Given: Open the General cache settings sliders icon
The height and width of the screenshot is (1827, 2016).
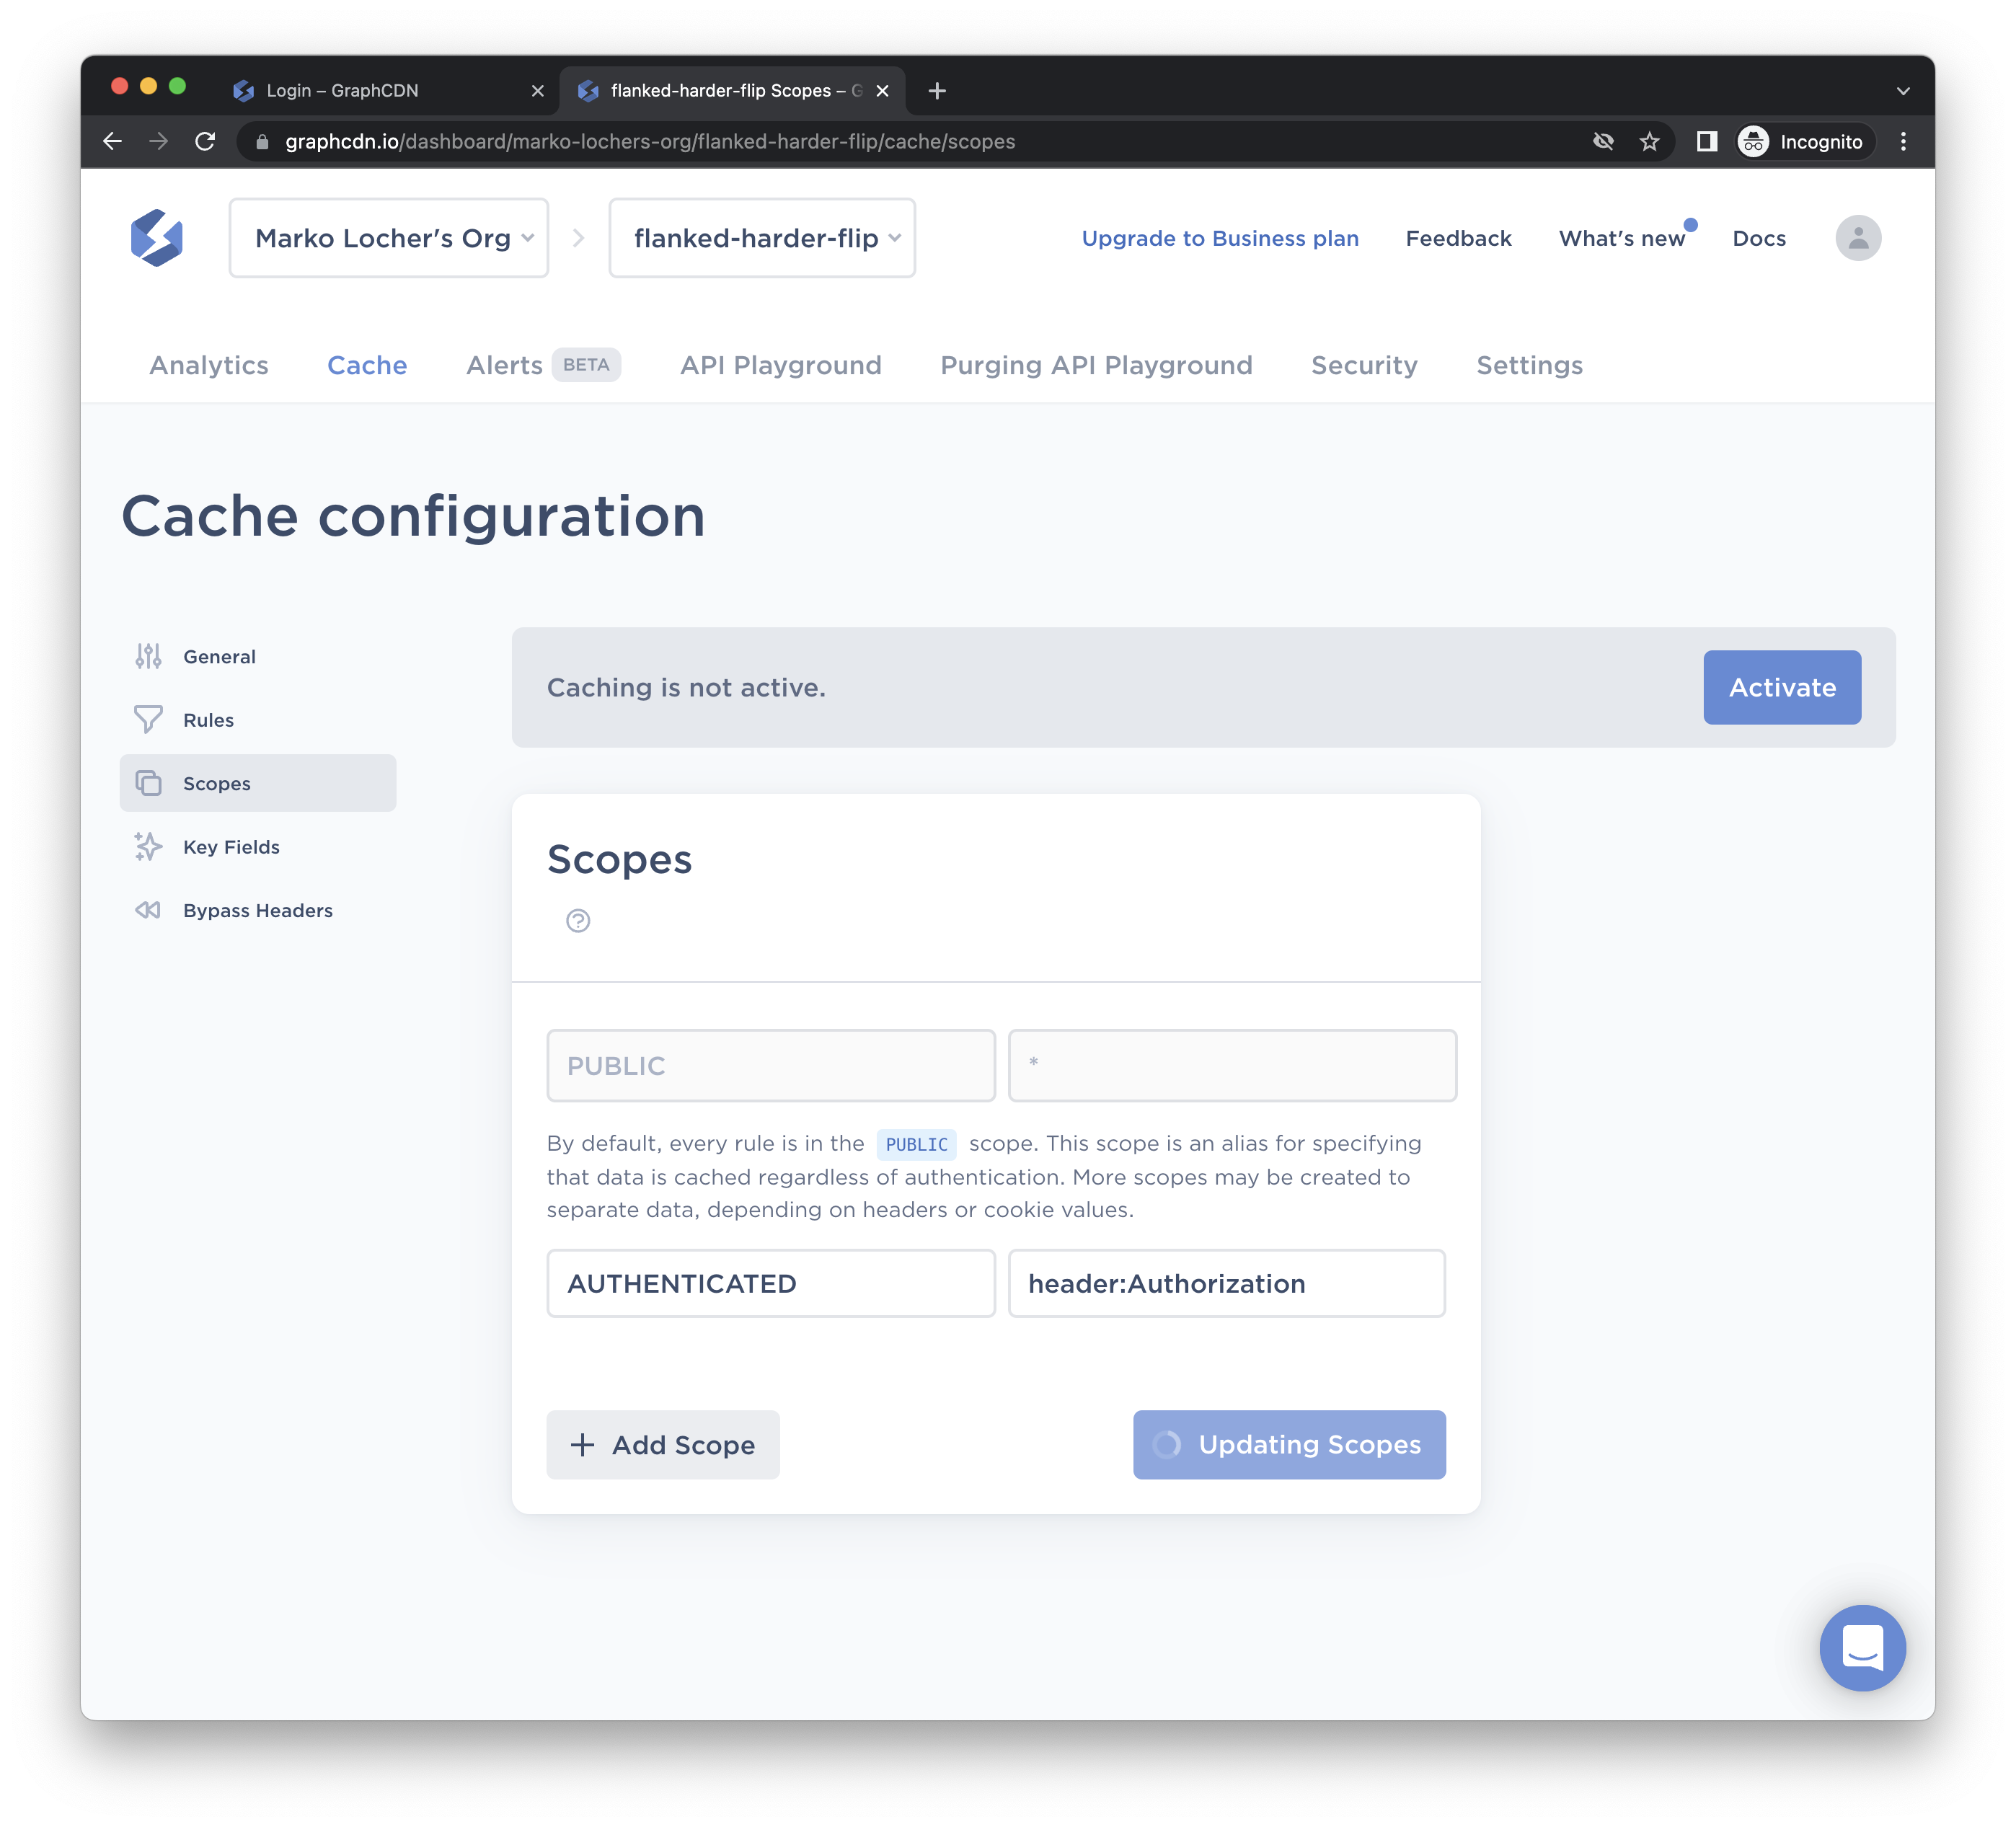Looking at the screenshot, I should [x=148, y=656].
